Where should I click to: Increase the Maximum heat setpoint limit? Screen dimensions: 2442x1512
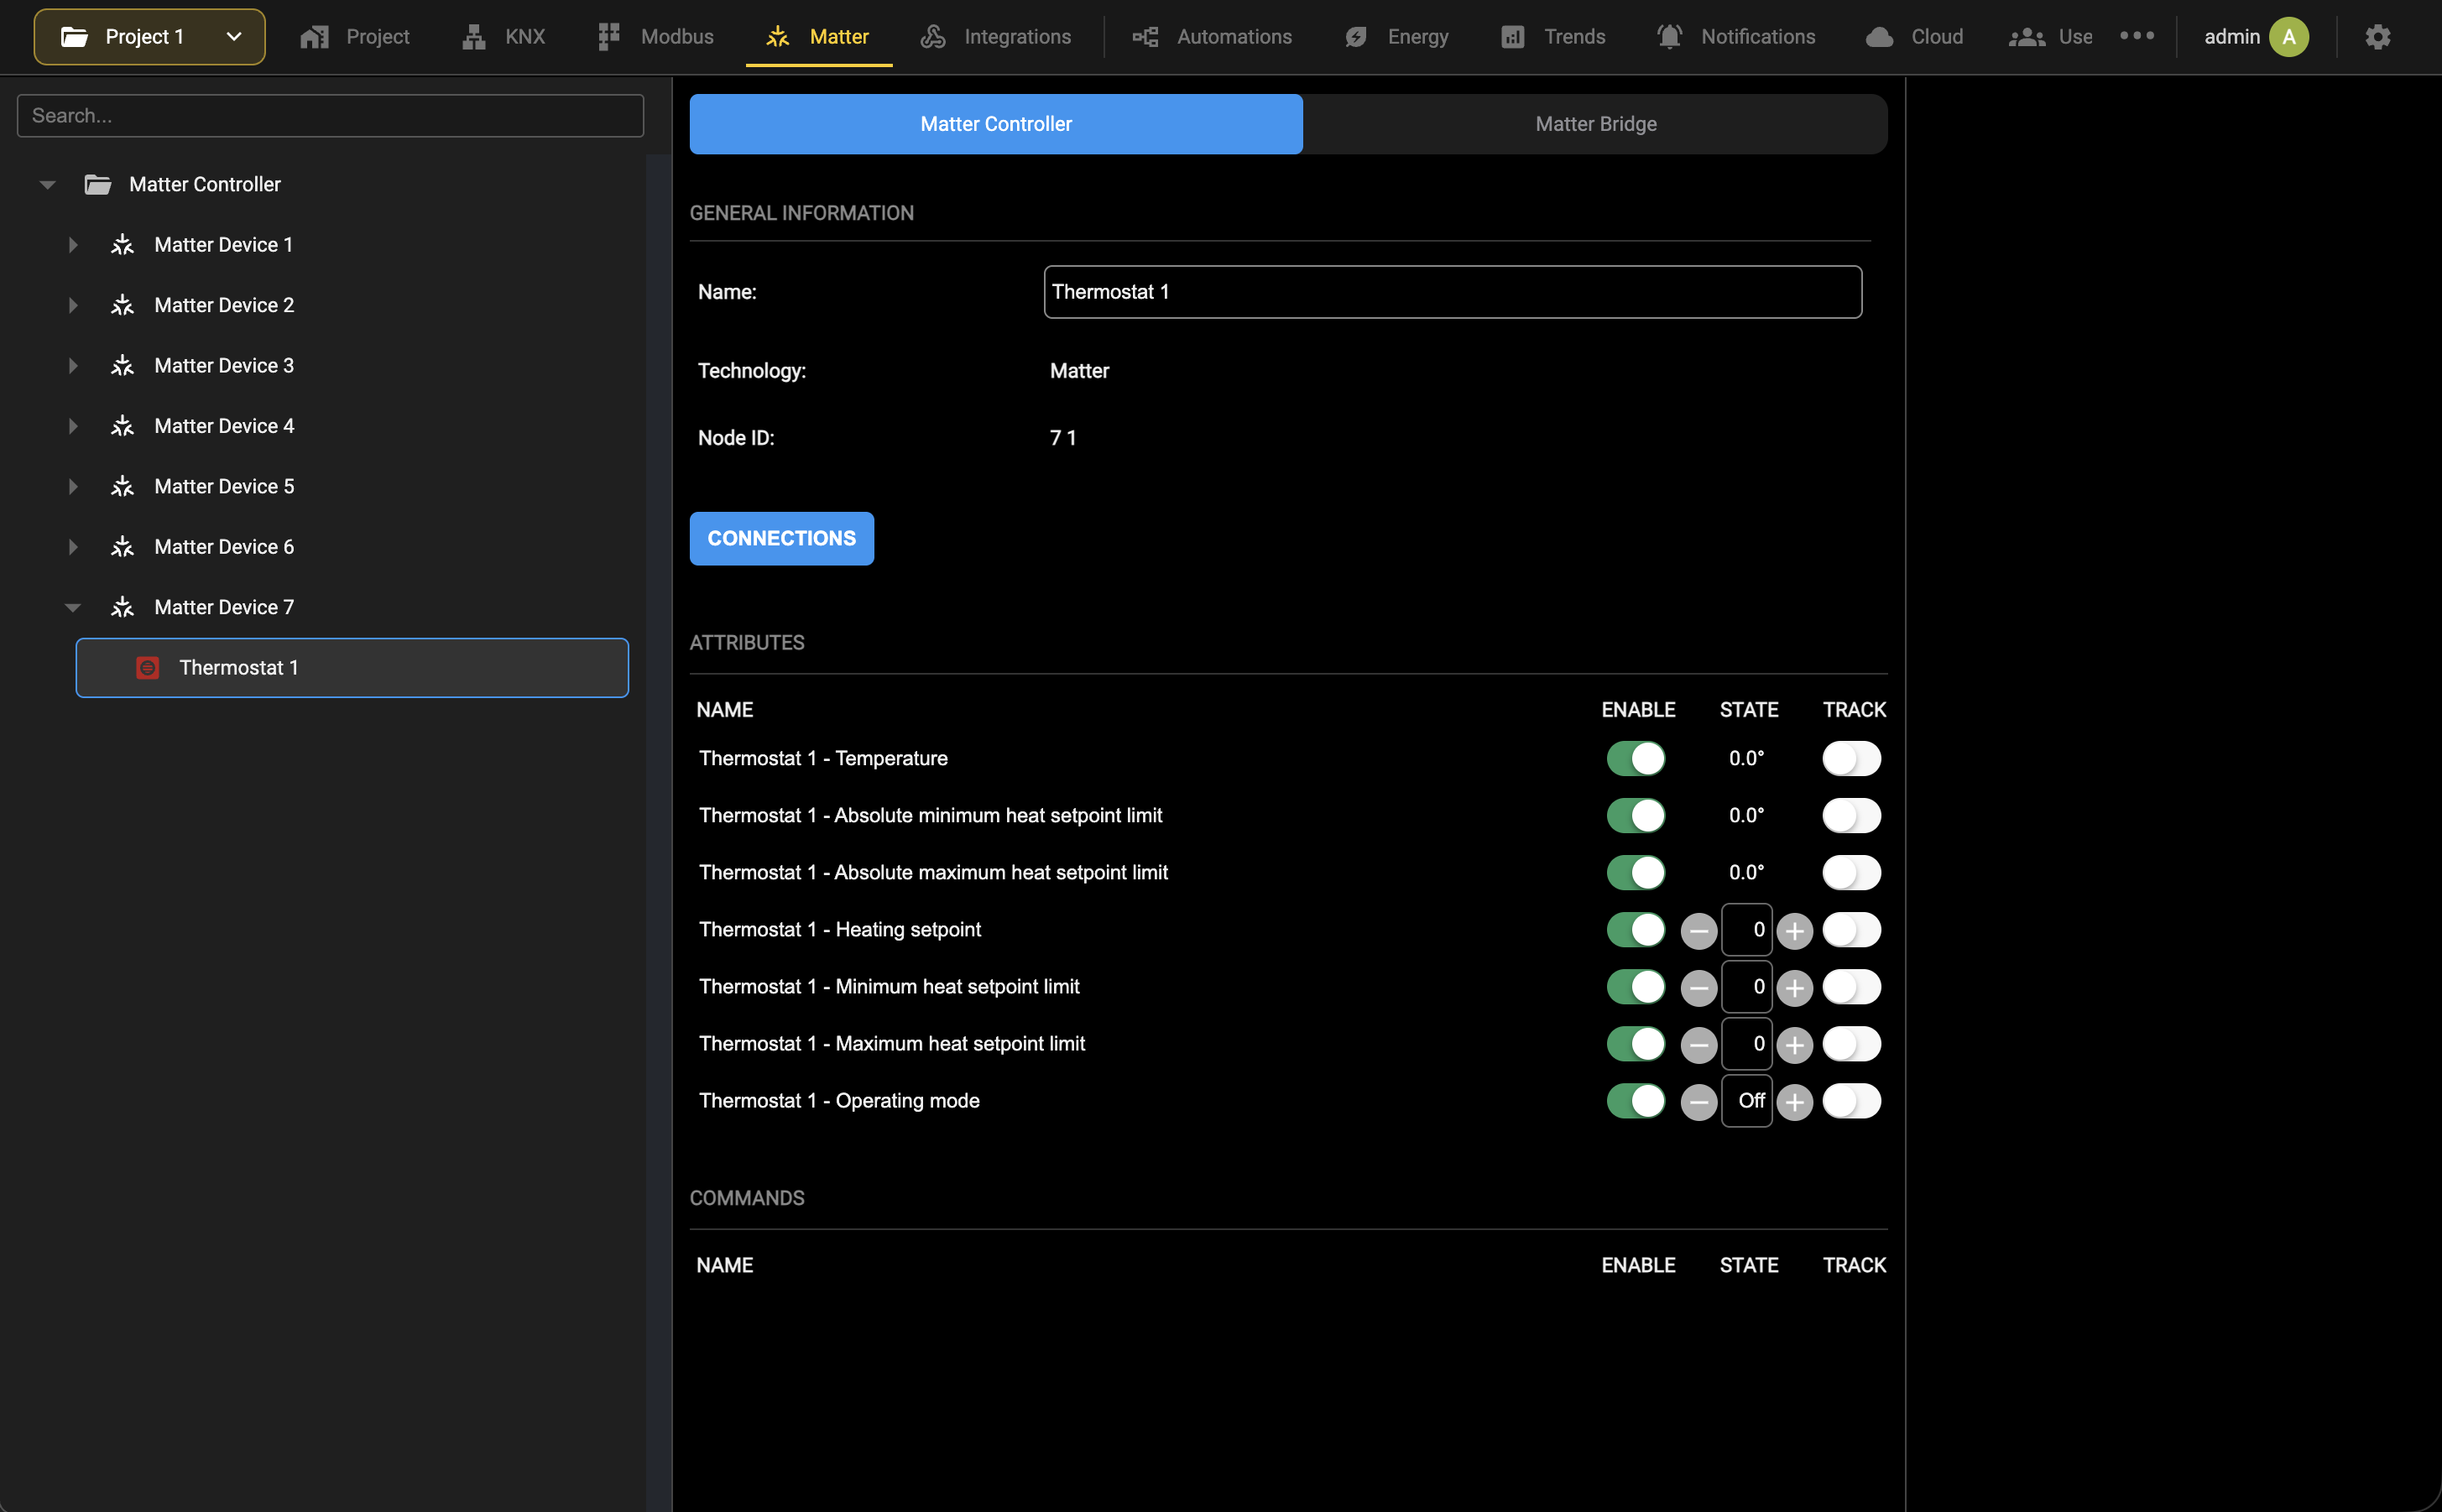[1795, 1045]
